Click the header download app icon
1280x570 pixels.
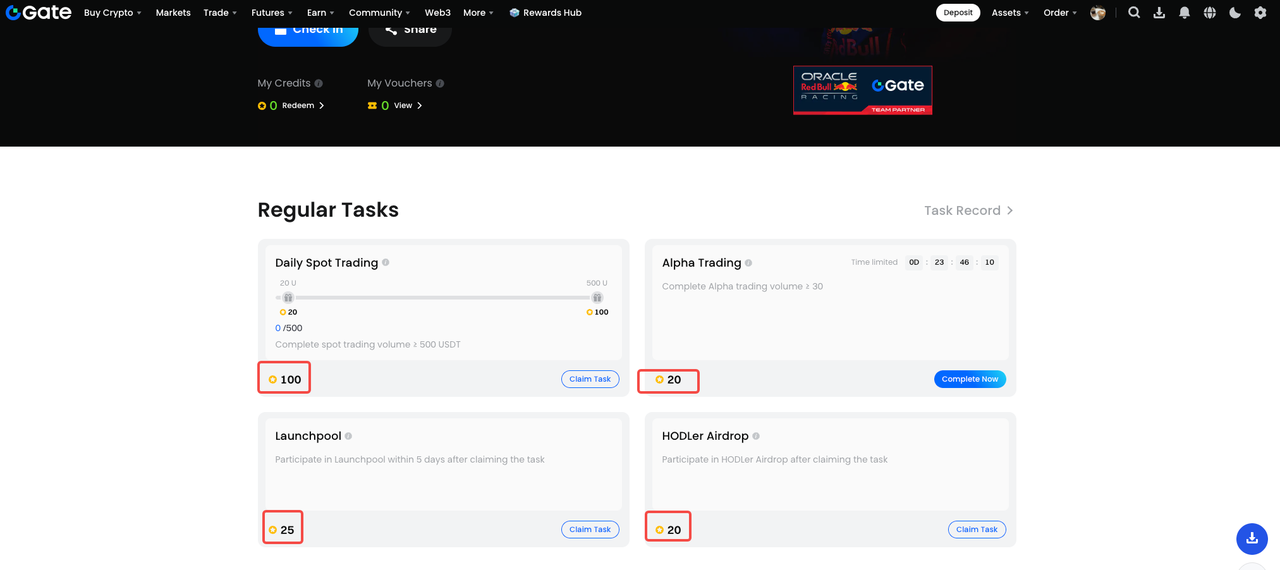point(1159,13)
